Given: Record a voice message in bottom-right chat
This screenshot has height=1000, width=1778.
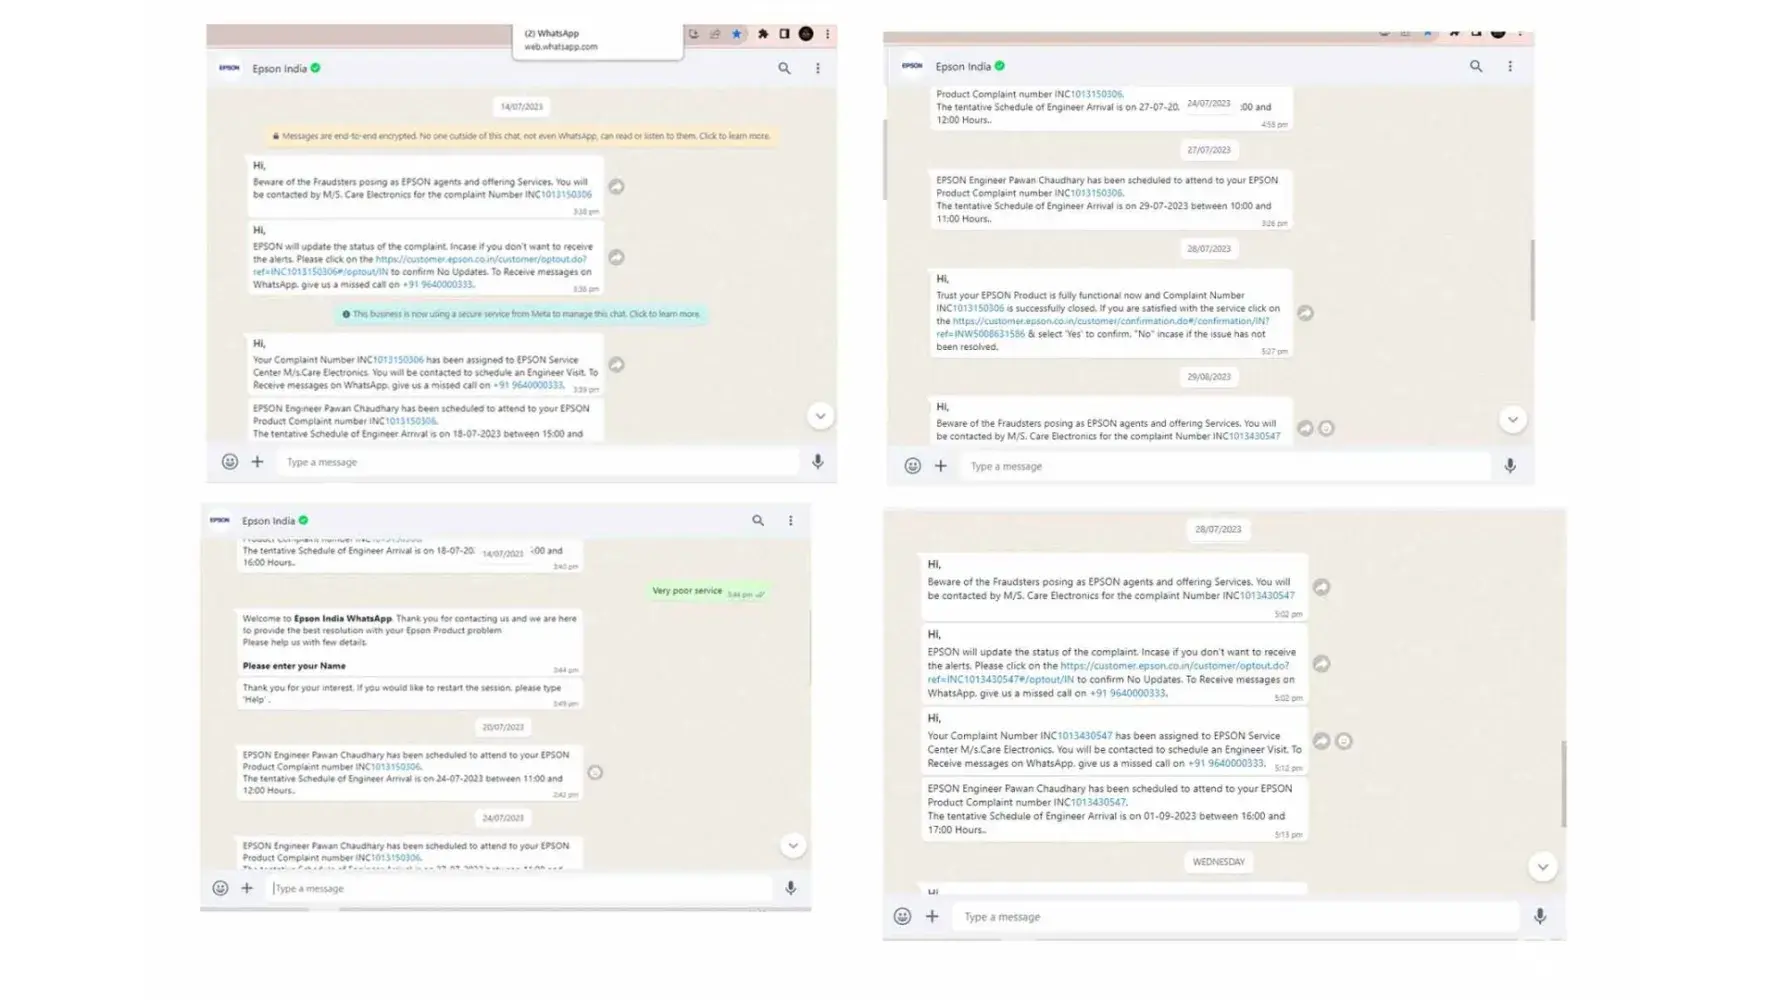Looking at the screenshot, I should pyautogui.click(x=1540, y=916).
